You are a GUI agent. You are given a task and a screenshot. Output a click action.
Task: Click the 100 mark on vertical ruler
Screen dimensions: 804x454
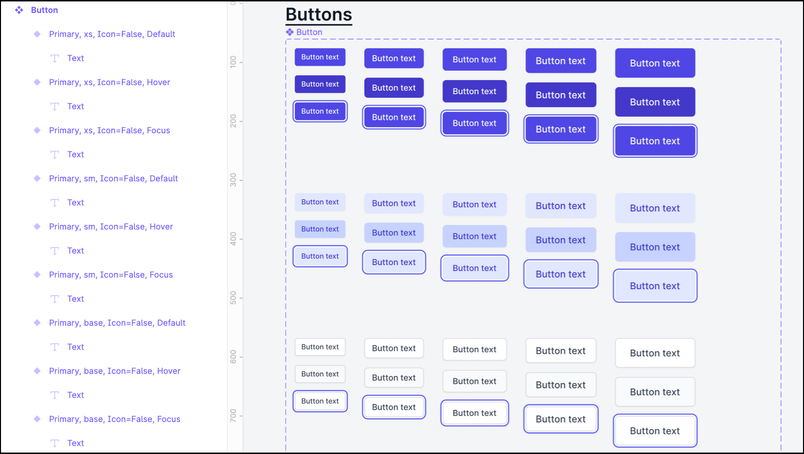point(233,62)
